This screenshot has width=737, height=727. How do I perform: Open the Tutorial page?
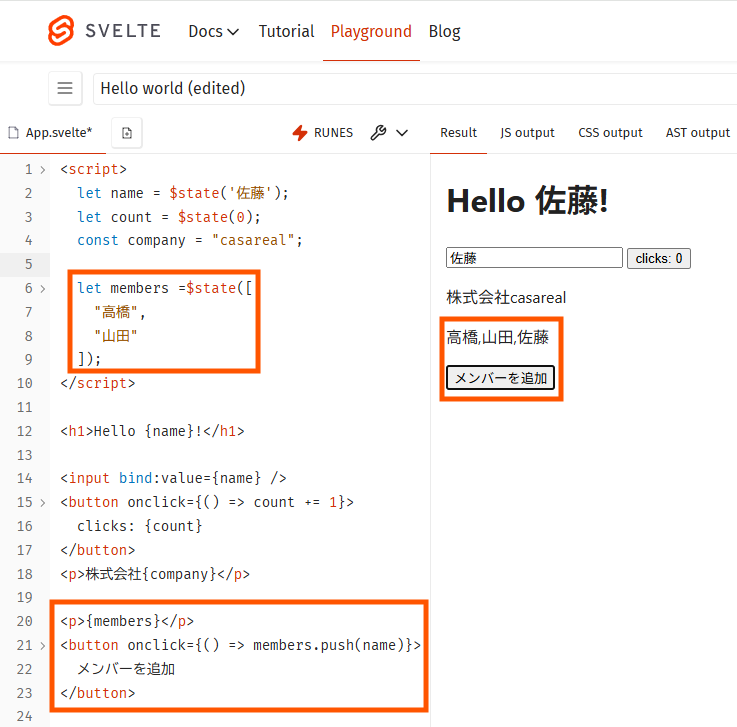tap(286, 31)
